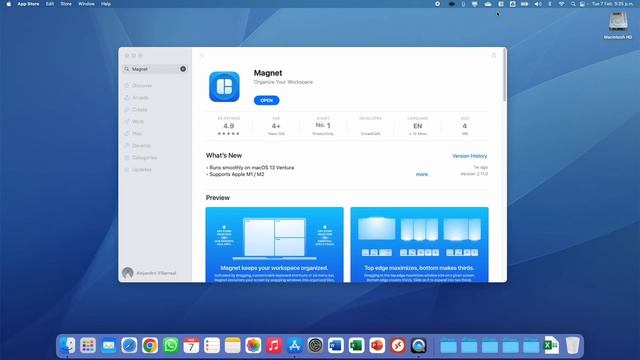The width and height of the screenshot is (640, 360).
Task: Open second preview 'Top edge maximizes' screenshot
Action: pos(419,244)
